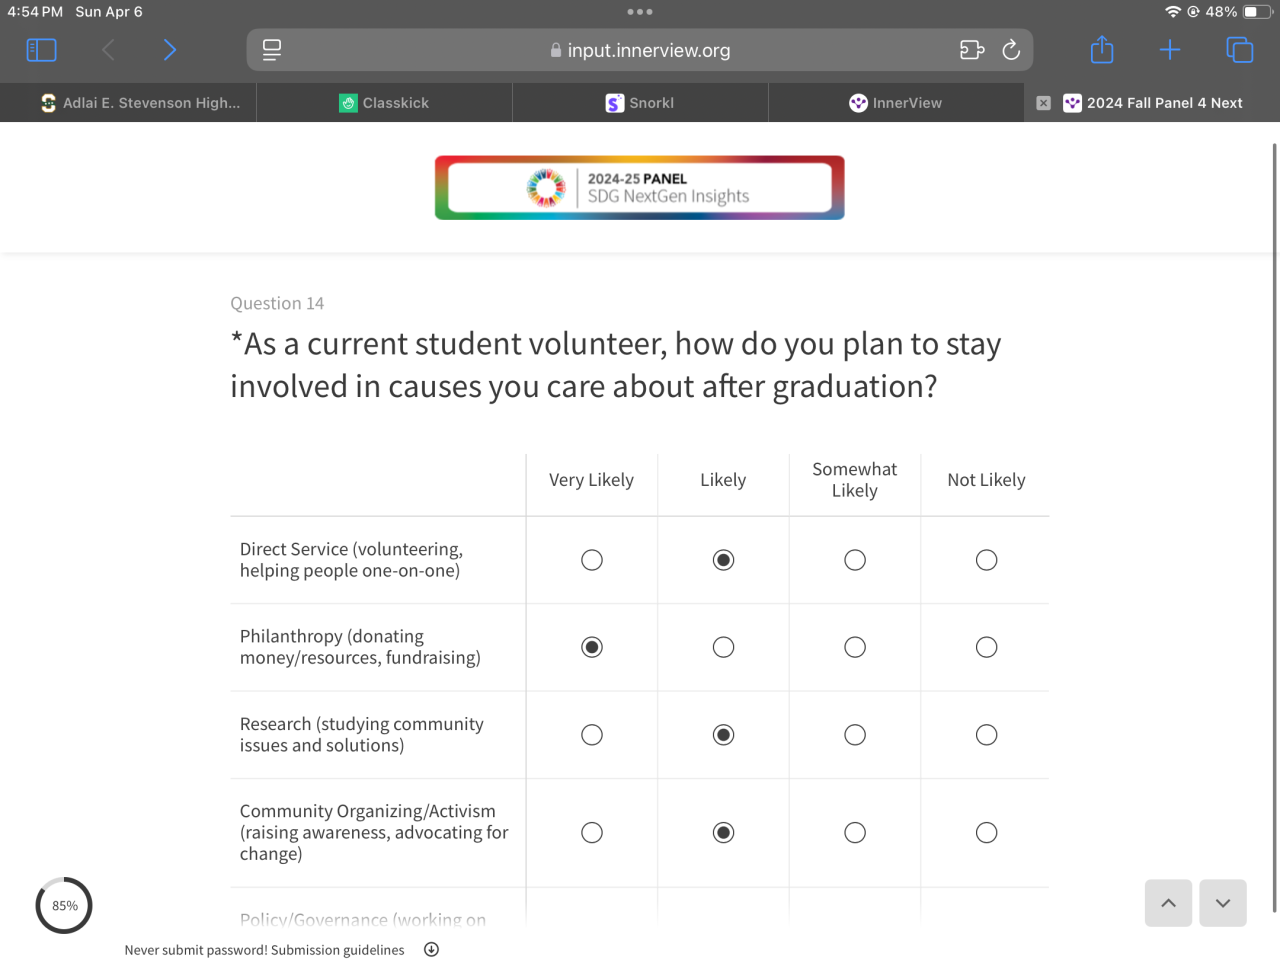Click the extensions icon in address bar
Screen dimensions: 1280x960
coord(972,50)
